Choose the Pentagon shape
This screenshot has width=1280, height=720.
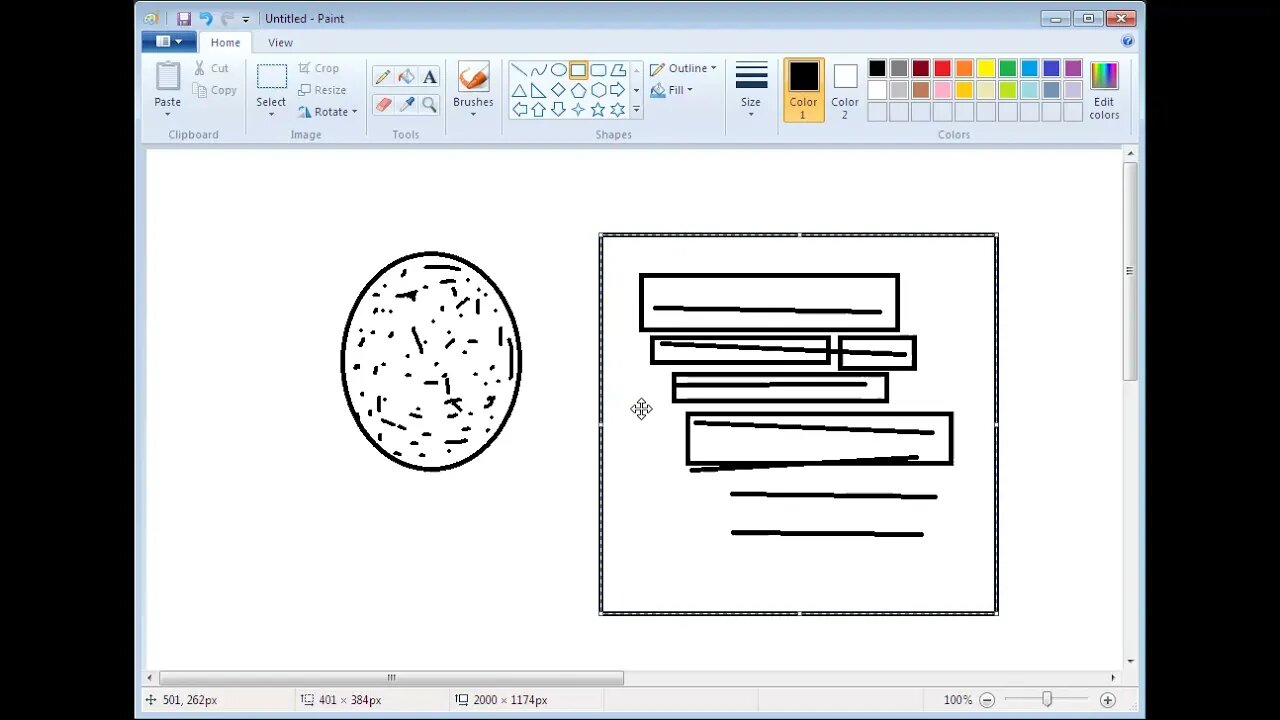point(578,90)
